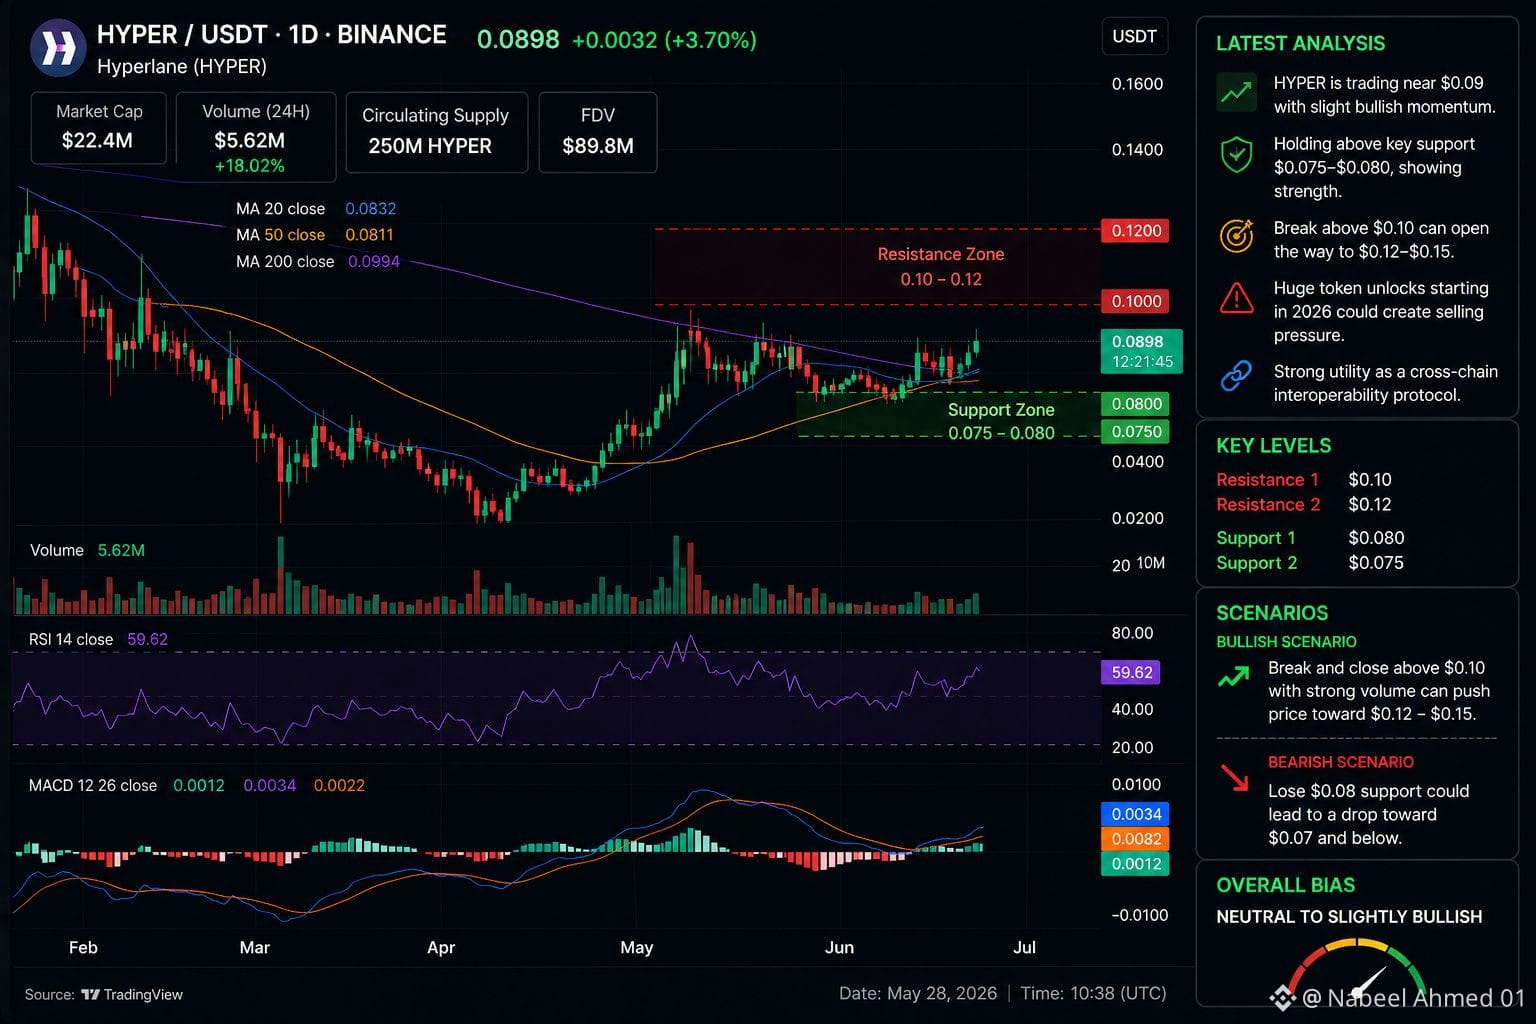Click the green up-arrow icon in Bullish Scenario

coord(1234,677)
